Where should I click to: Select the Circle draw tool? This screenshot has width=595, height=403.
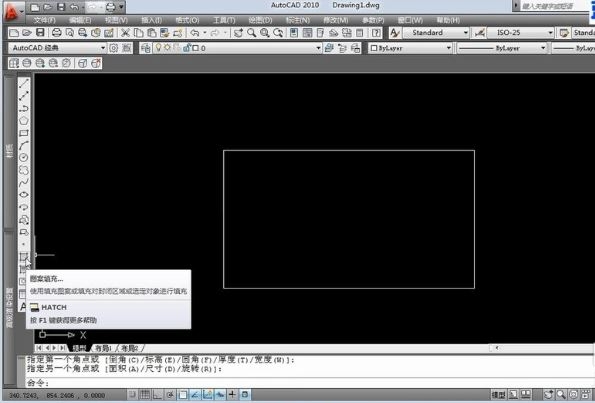point(24,157)
